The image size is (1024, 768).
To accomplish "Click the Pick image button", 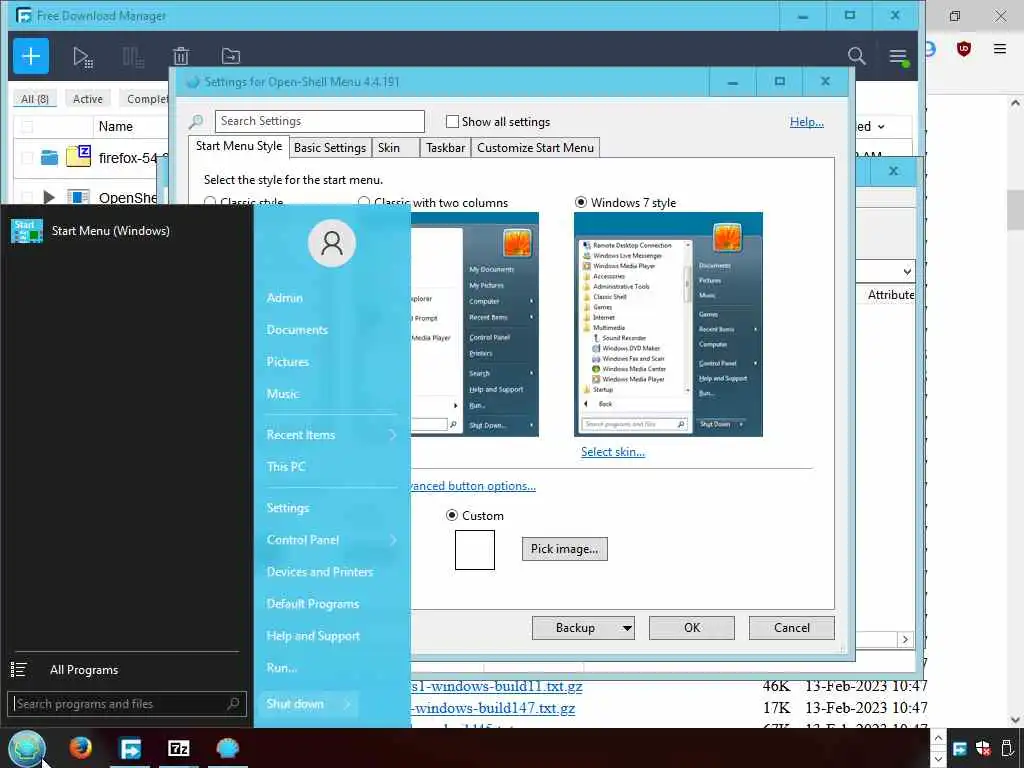I will [564, 549].
